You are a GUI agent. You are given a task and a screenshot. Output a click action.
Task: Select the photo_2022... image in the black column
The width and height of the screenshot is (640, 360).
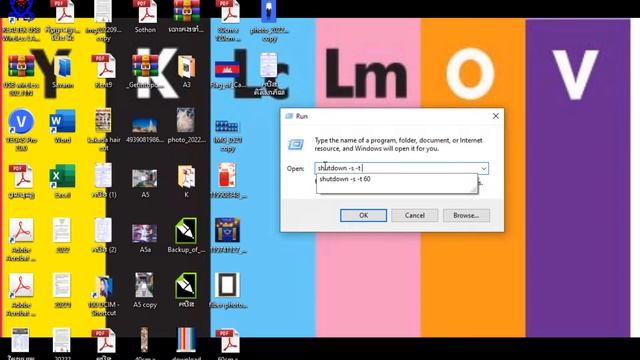click(x=187, y=126)
